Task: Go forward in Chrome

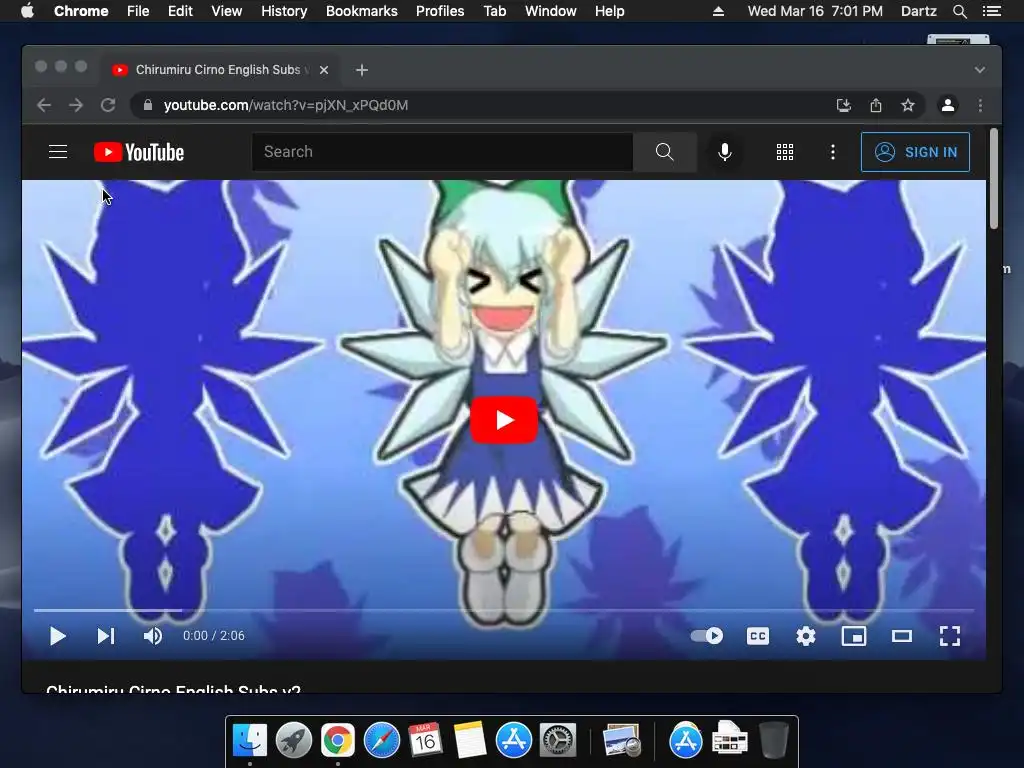Action: (76, 105)
